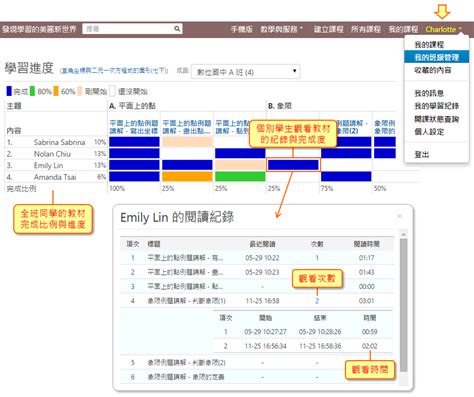Select student name Amanda Tsai
The width and height of the screenshot is (474, 397).
(x=55, y=177)
